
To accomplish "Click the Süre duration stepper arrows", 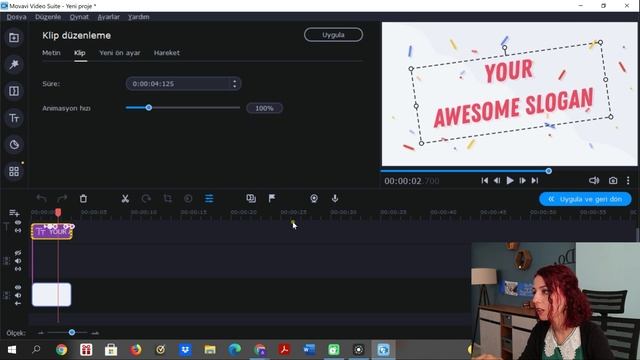I will [234, 84].
